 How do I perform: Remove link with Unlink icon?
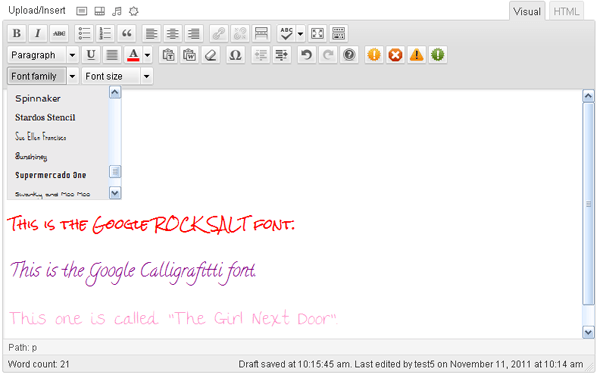(x=240, y=34)
